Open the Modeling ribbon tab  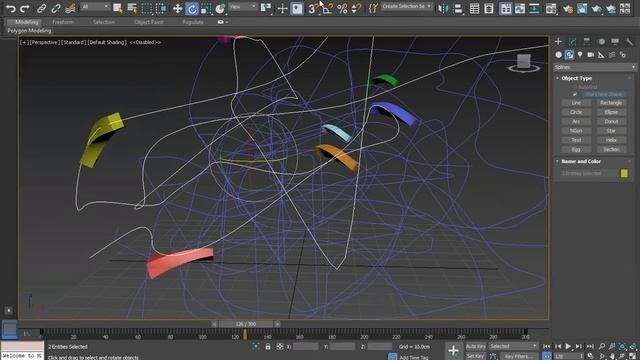click(x=27, y=22)
